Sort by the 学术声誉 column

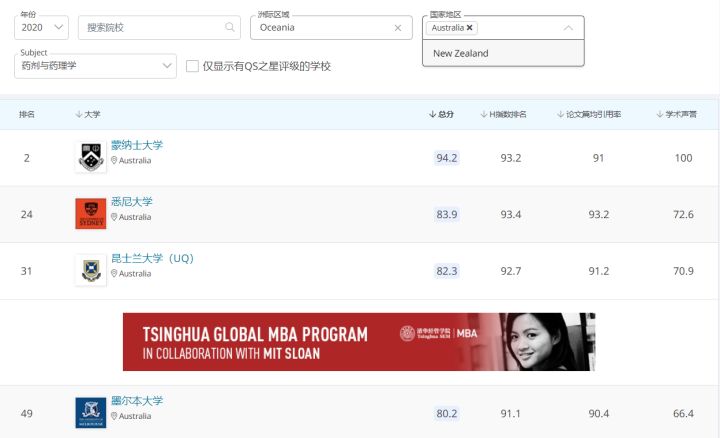click(x=676, y=114)
